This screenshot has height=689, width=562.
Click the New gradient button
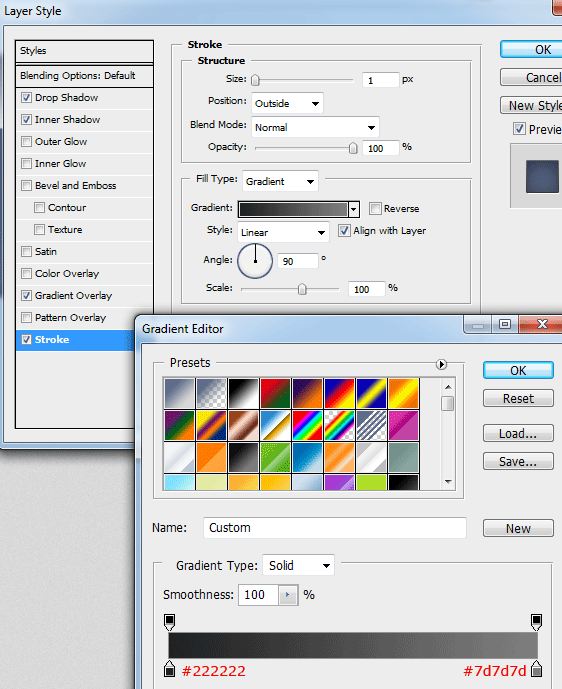click(x=518, y=528)
